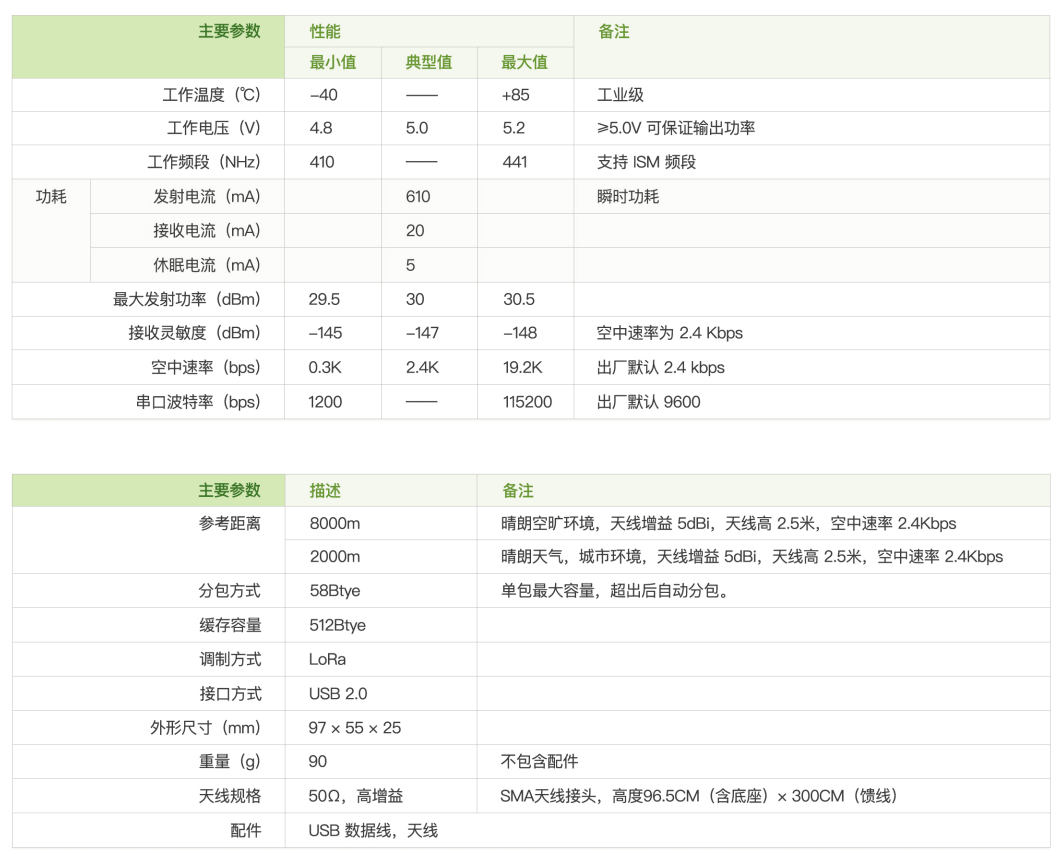
Task: Select the 最小值 sub-header cell
Action: click(333, 62)
